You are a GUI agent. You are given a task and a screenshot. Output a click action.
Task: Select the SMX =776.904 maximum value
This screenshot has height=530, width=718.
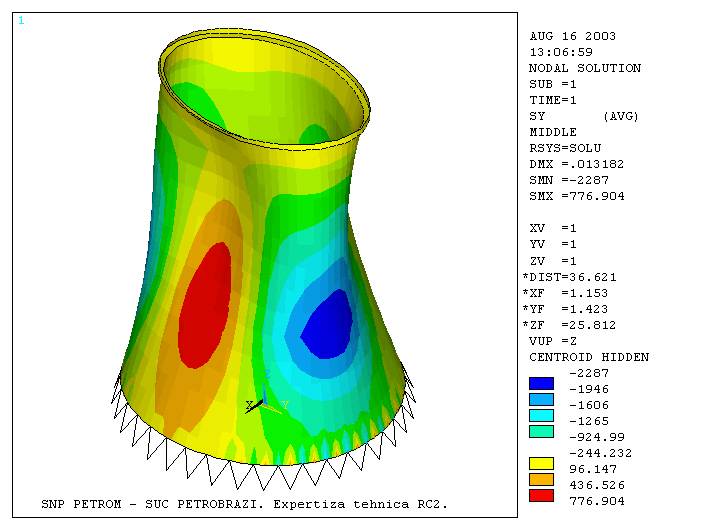tap(576, 196)
